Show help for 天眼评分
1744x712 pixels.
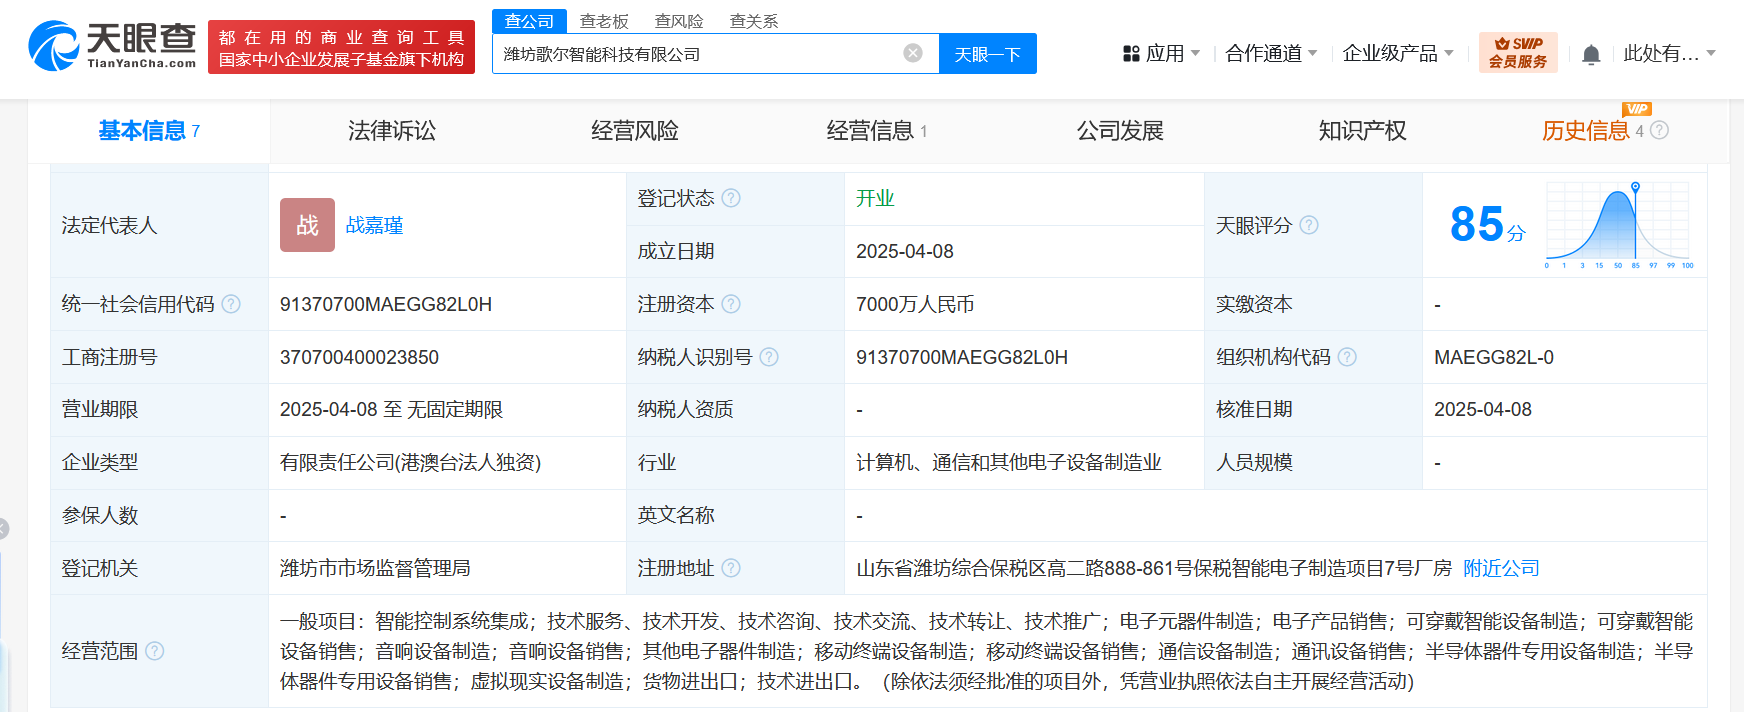pos(1309,225)
